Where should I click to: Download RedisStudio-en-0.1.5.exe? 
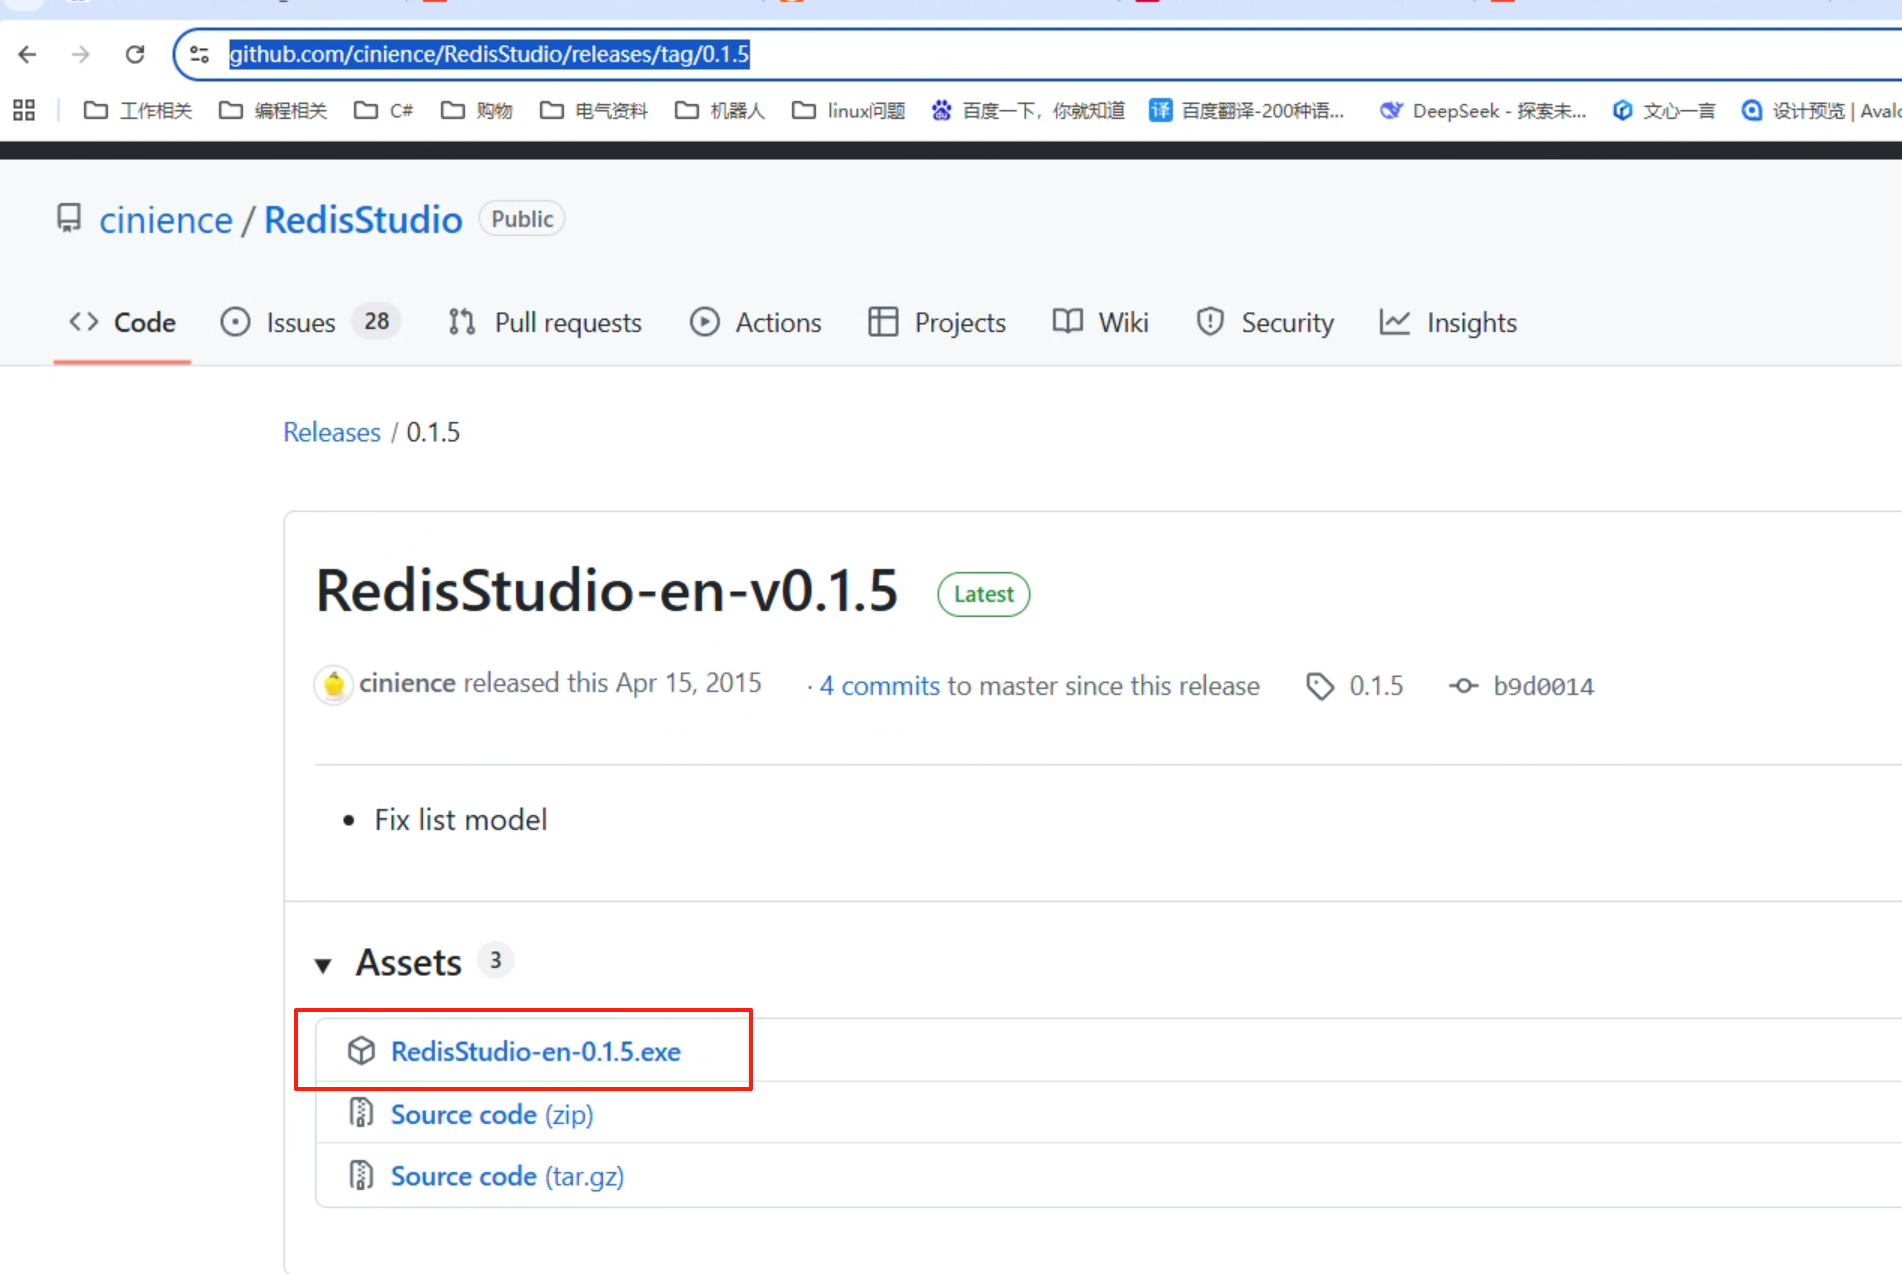(536, 1051)
